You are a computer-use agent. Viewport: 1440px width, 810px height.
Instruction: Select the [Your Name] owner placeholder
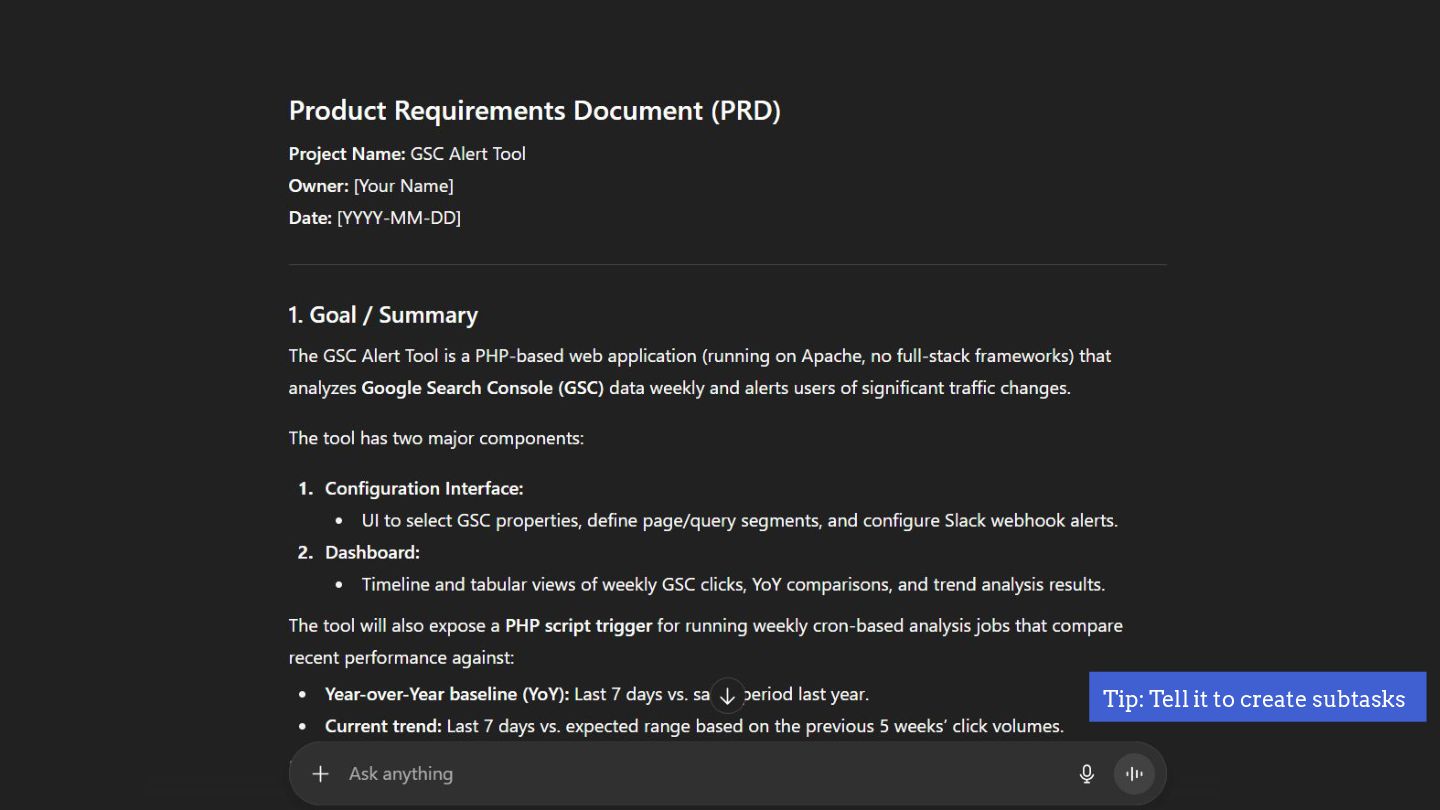click(x=404, y=186)
